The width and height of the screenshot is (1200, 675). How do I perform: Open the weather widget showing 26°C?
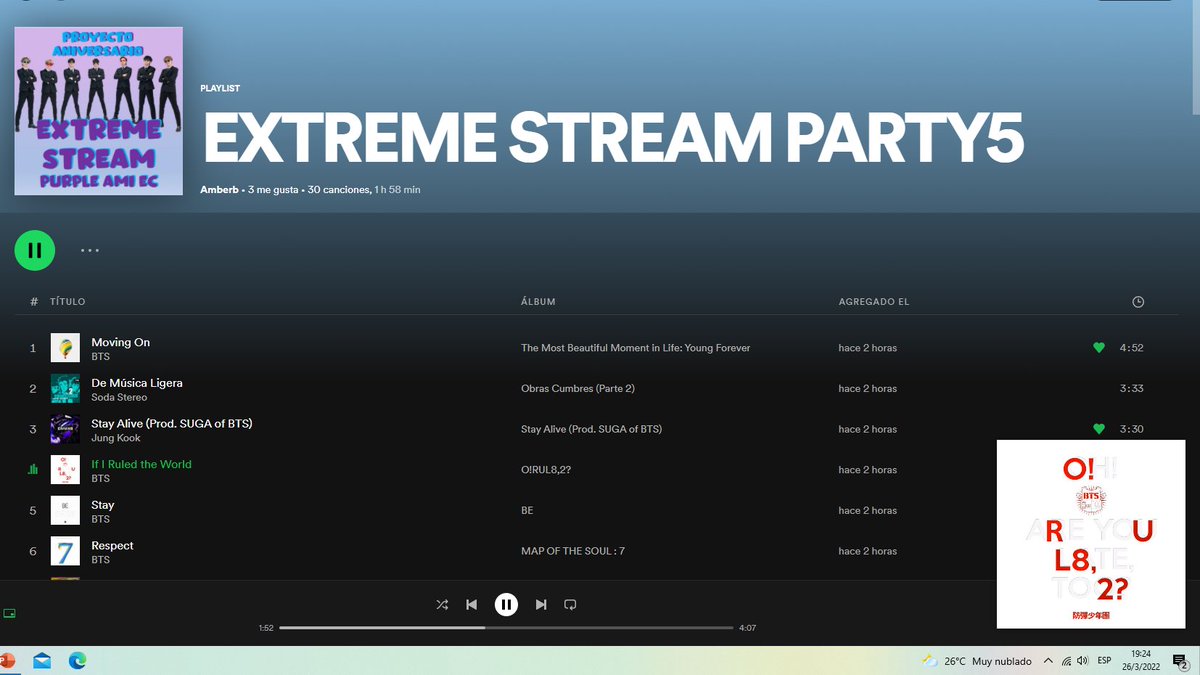click(x=976, y=661)
